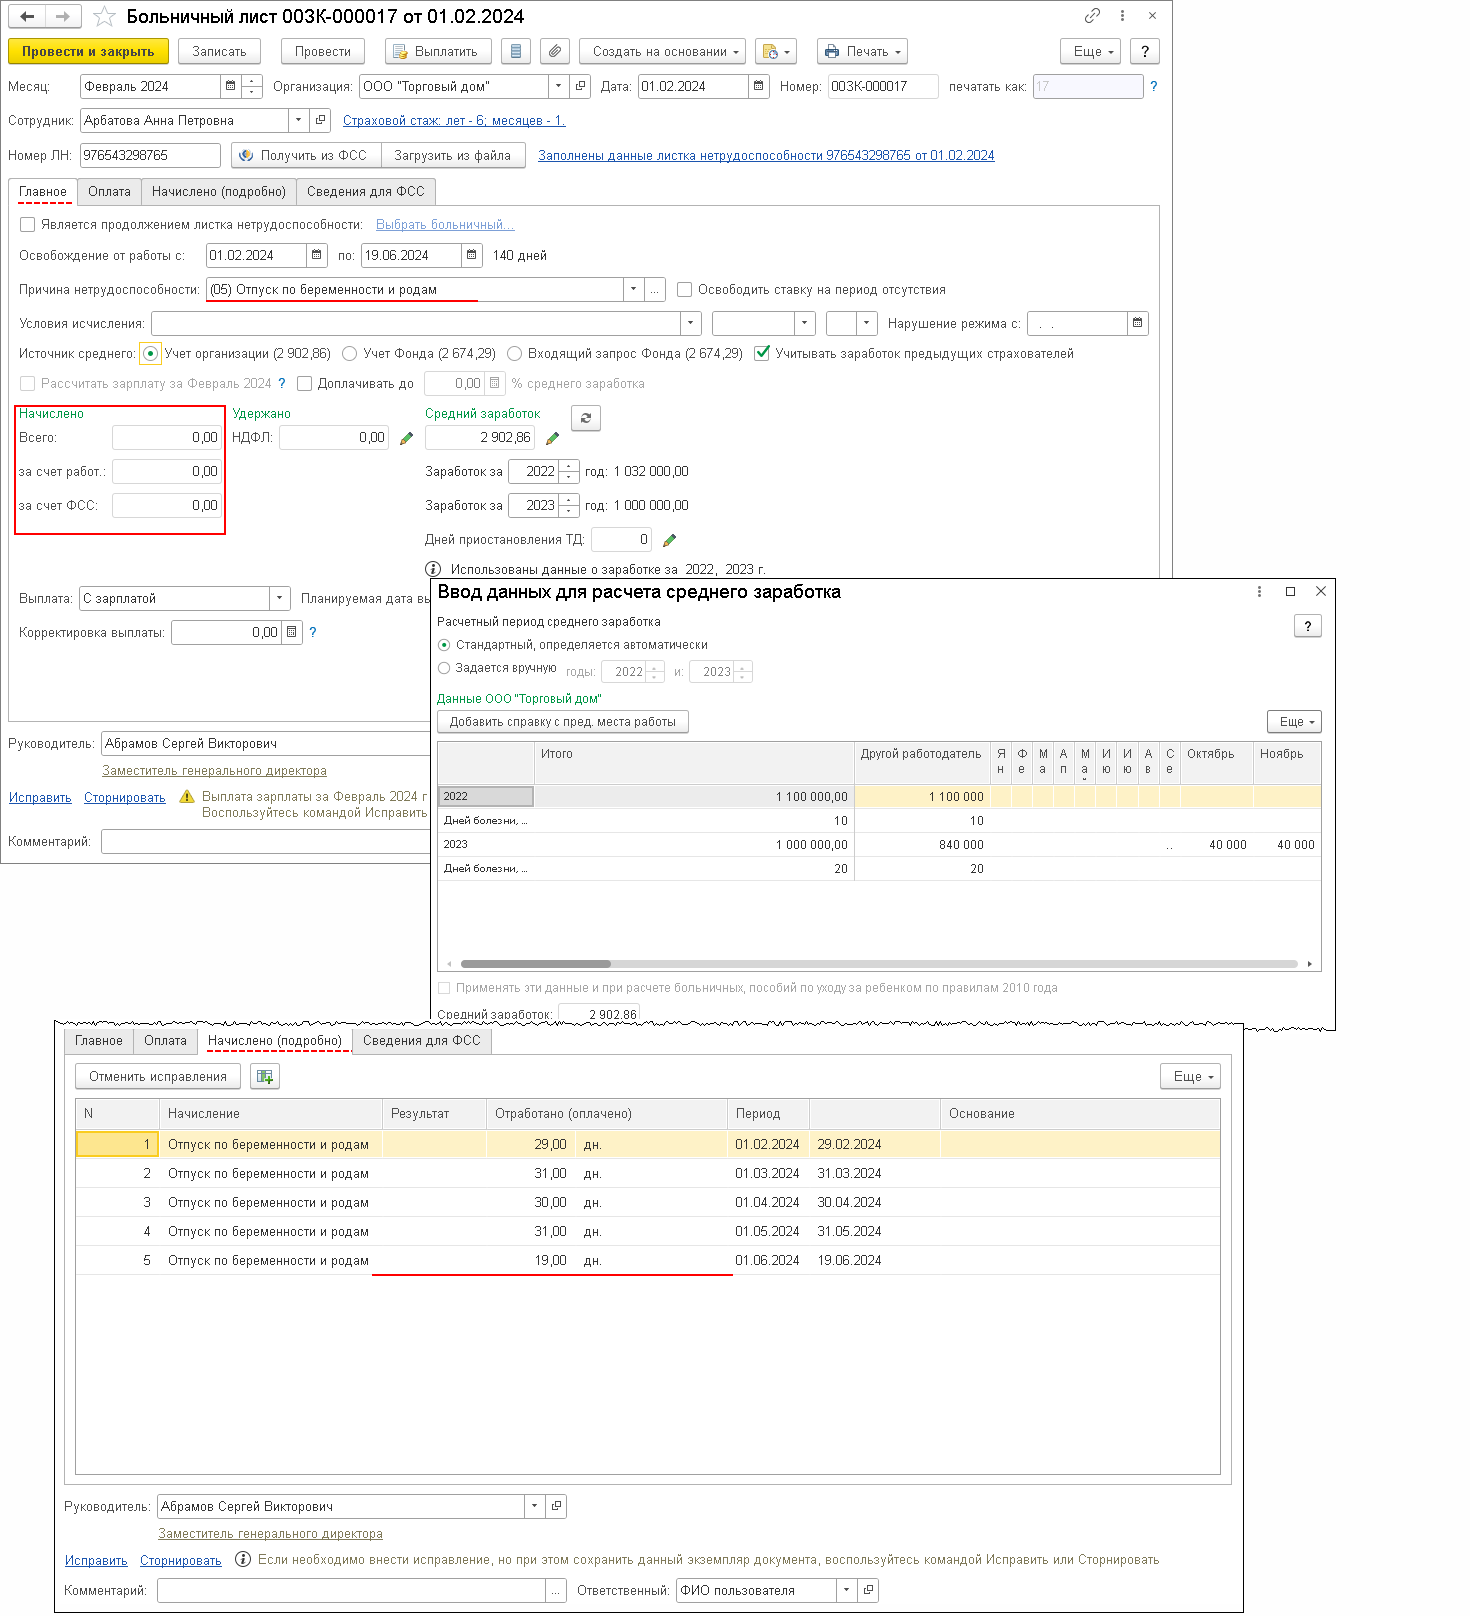The width and height of the screenshot is (1470, 1616).
Task: Open top Начислено (подробно) tab
Action: (219, 192)
